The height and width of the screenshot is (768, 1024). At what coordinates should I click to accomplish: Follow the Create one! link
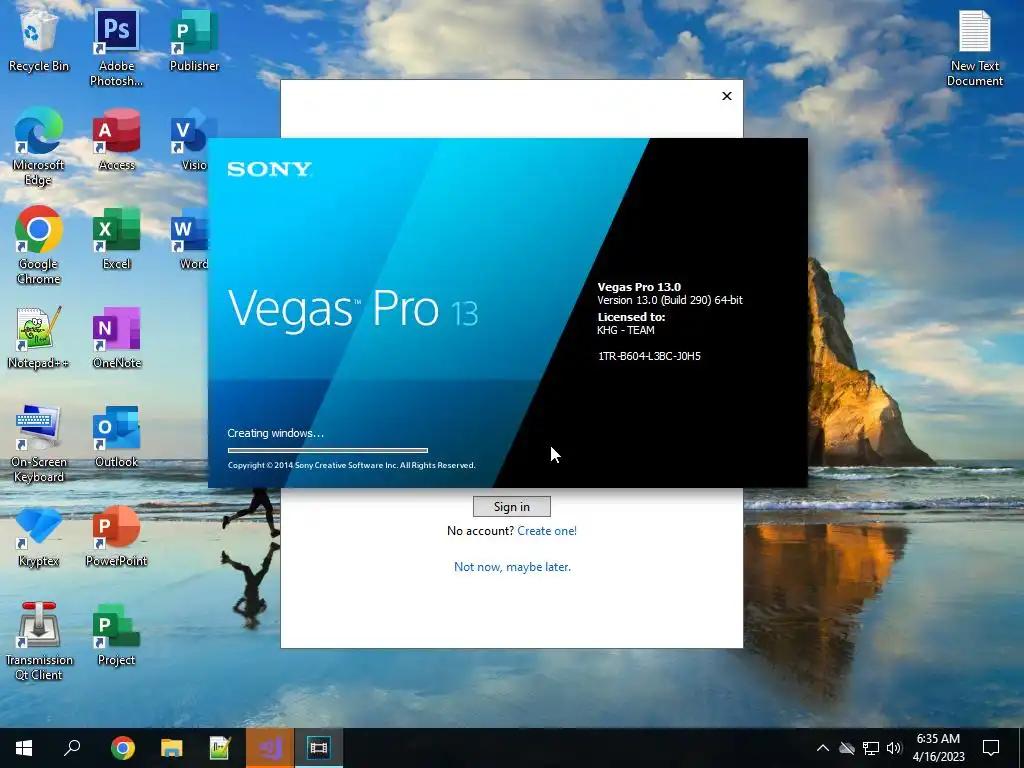[547, 531]
